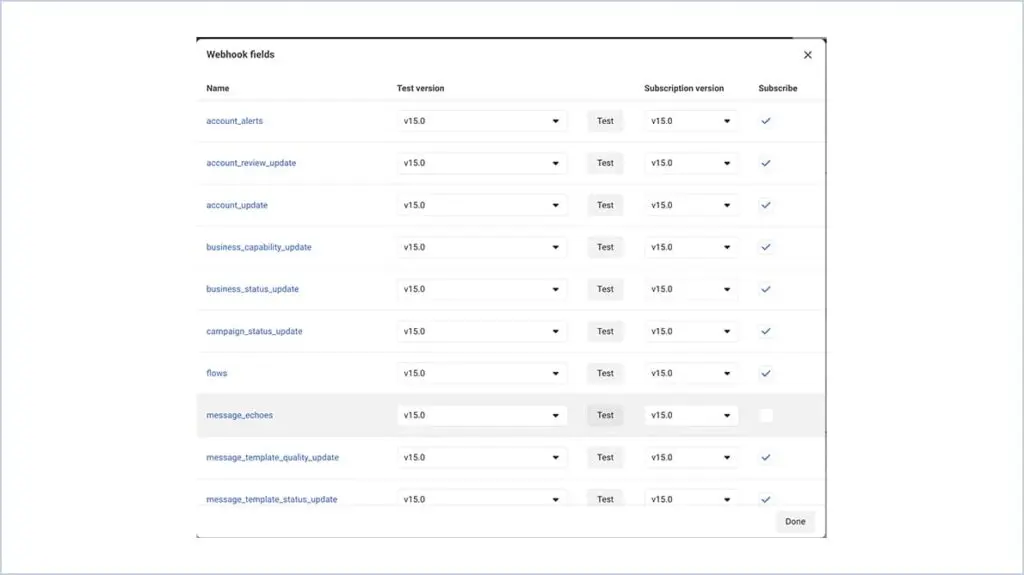The image size is (1024, 575).
Task: Open the account_alerts field link
Action: [x=234, y=121]
